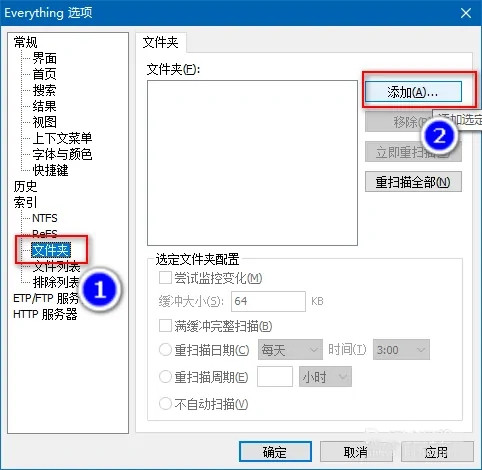Viewport: 482px width, 470px height.
Task: Enable 尝试监控变化(M) checkbox
Action: pyautogui.click(x=165, y=278)
